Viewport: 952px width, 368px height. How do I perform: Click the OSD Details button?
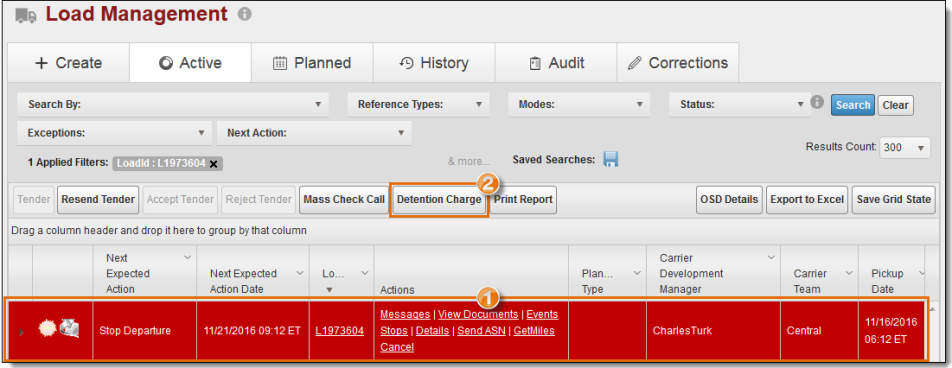[729, 199]
